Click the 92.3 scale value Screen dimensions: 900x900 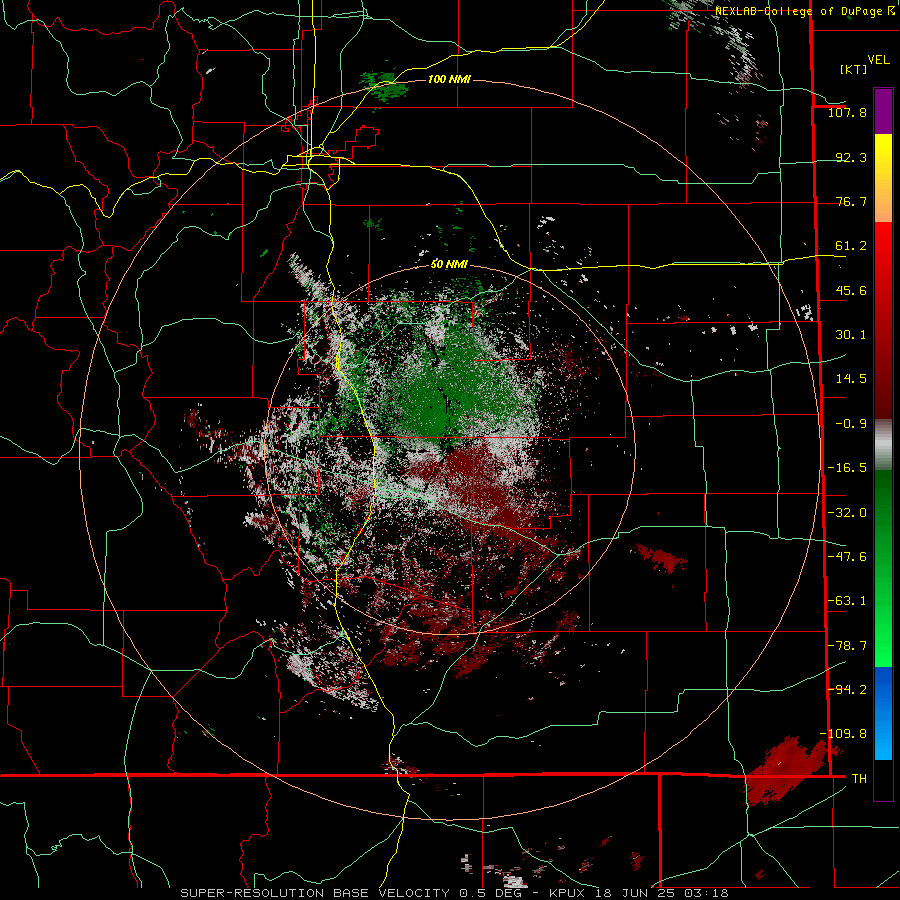pos(851,157)
